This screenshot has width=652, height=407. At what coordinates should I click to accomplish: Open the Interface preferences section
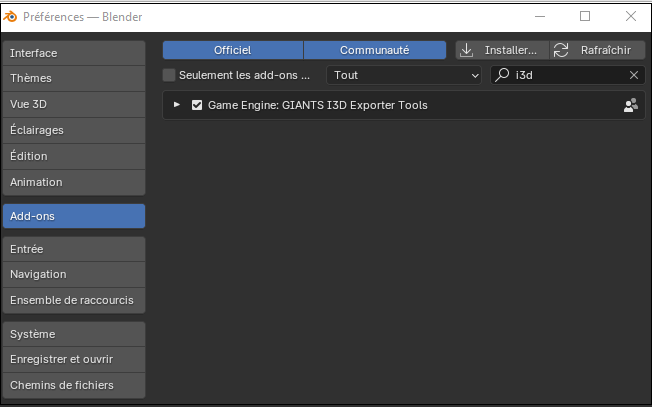[74, 53]
